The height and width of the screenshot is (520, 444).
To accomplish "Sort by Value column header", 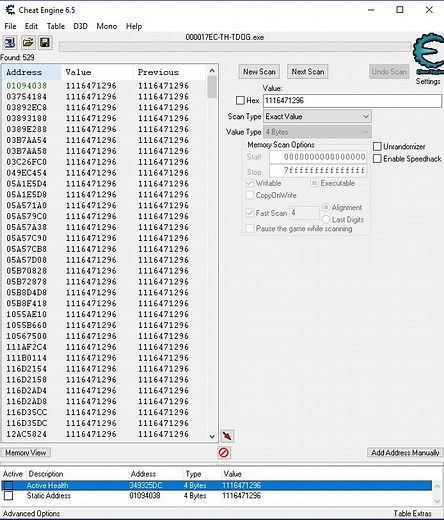I will [97, 72].
